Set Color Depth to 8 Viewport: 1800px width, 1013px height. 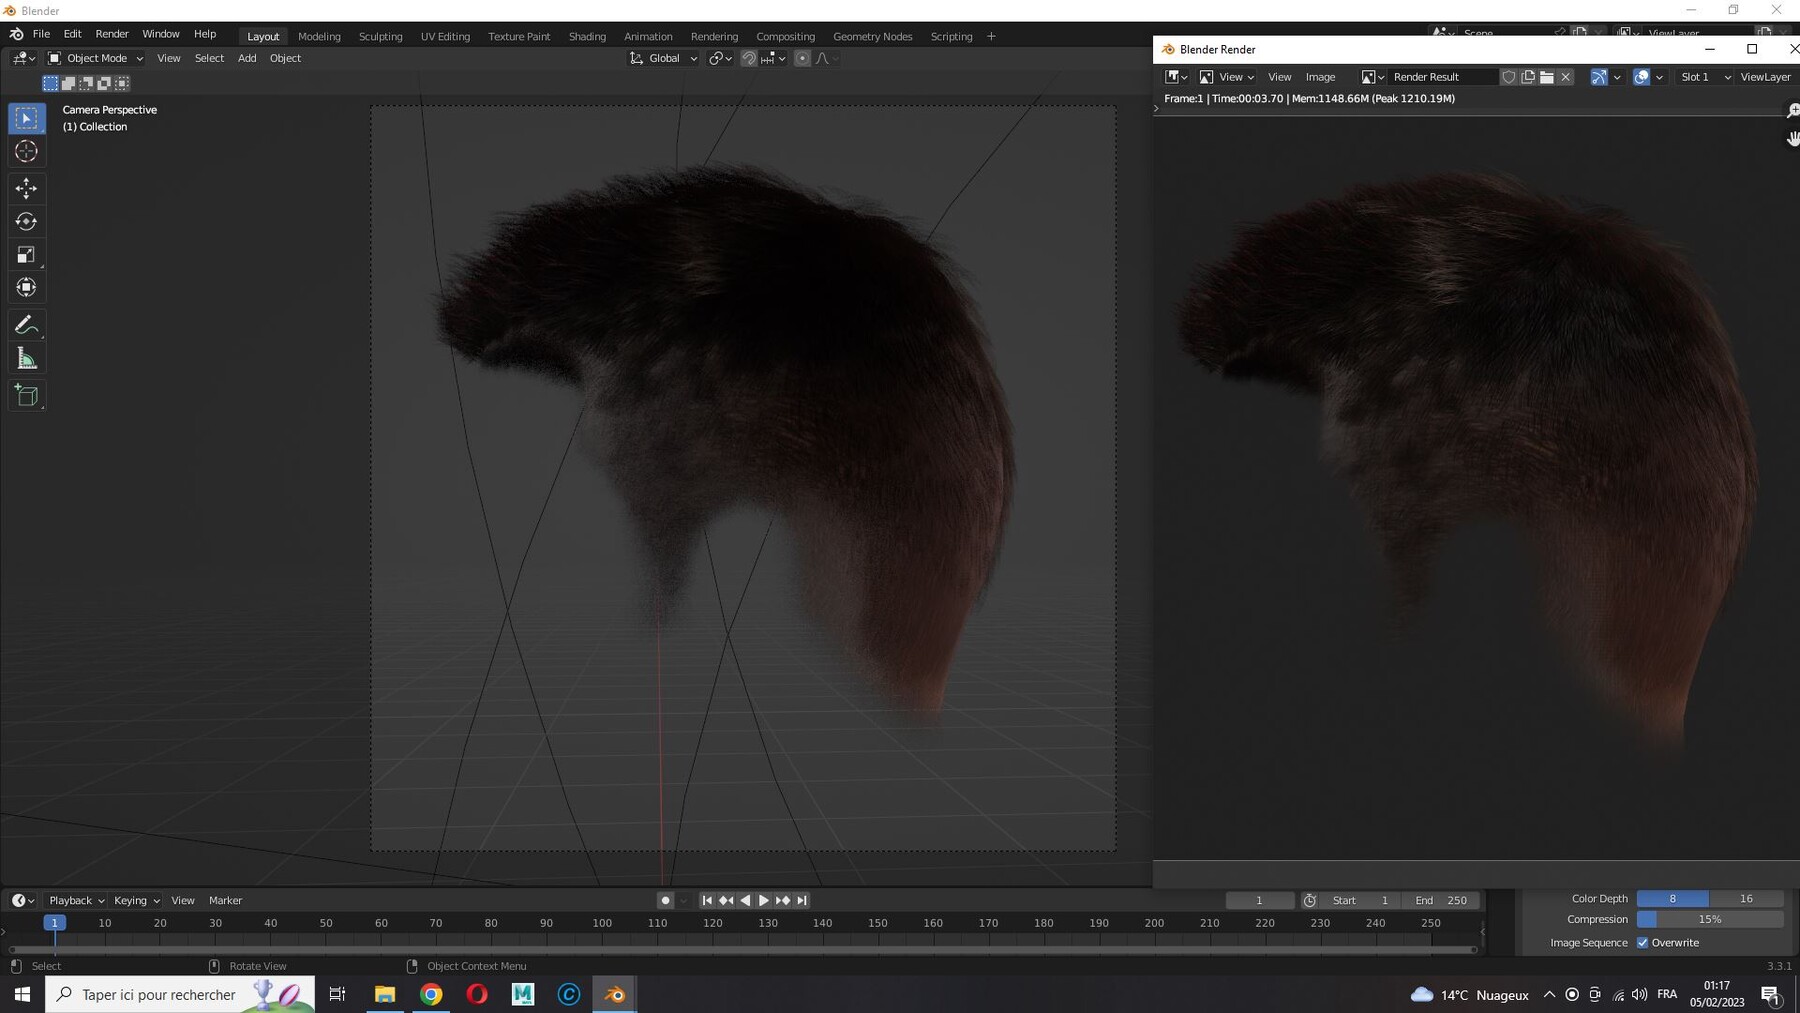pos(1673,899)
